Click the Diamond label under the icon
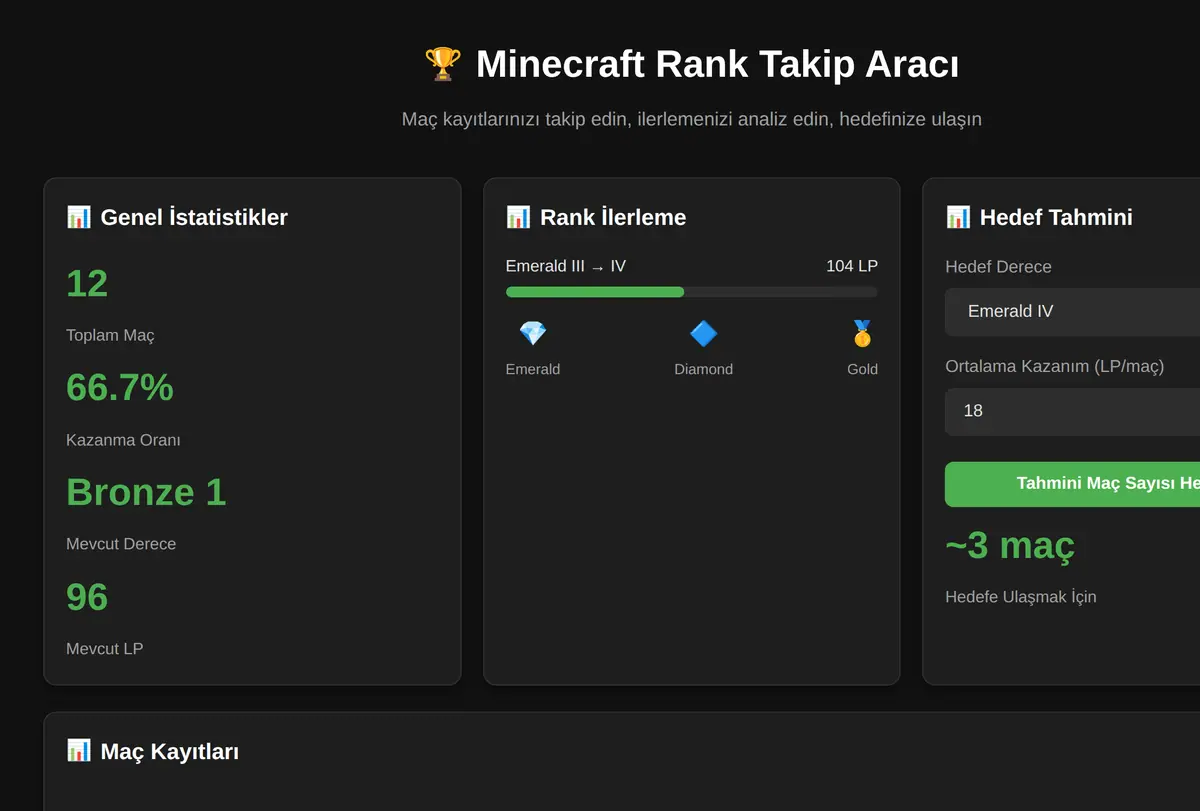 tap(704, 369)
